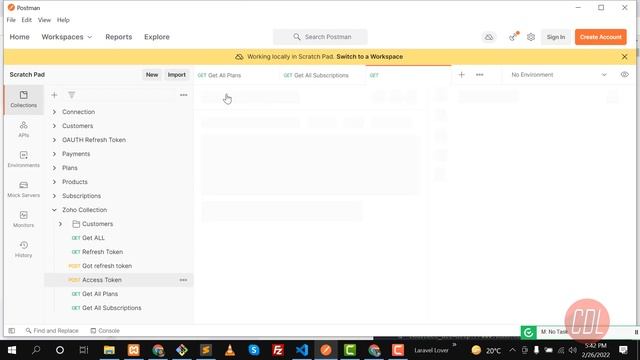Click the Search Postman field
The width and height of the screenshot is (640, 360).
click(320, 37)
